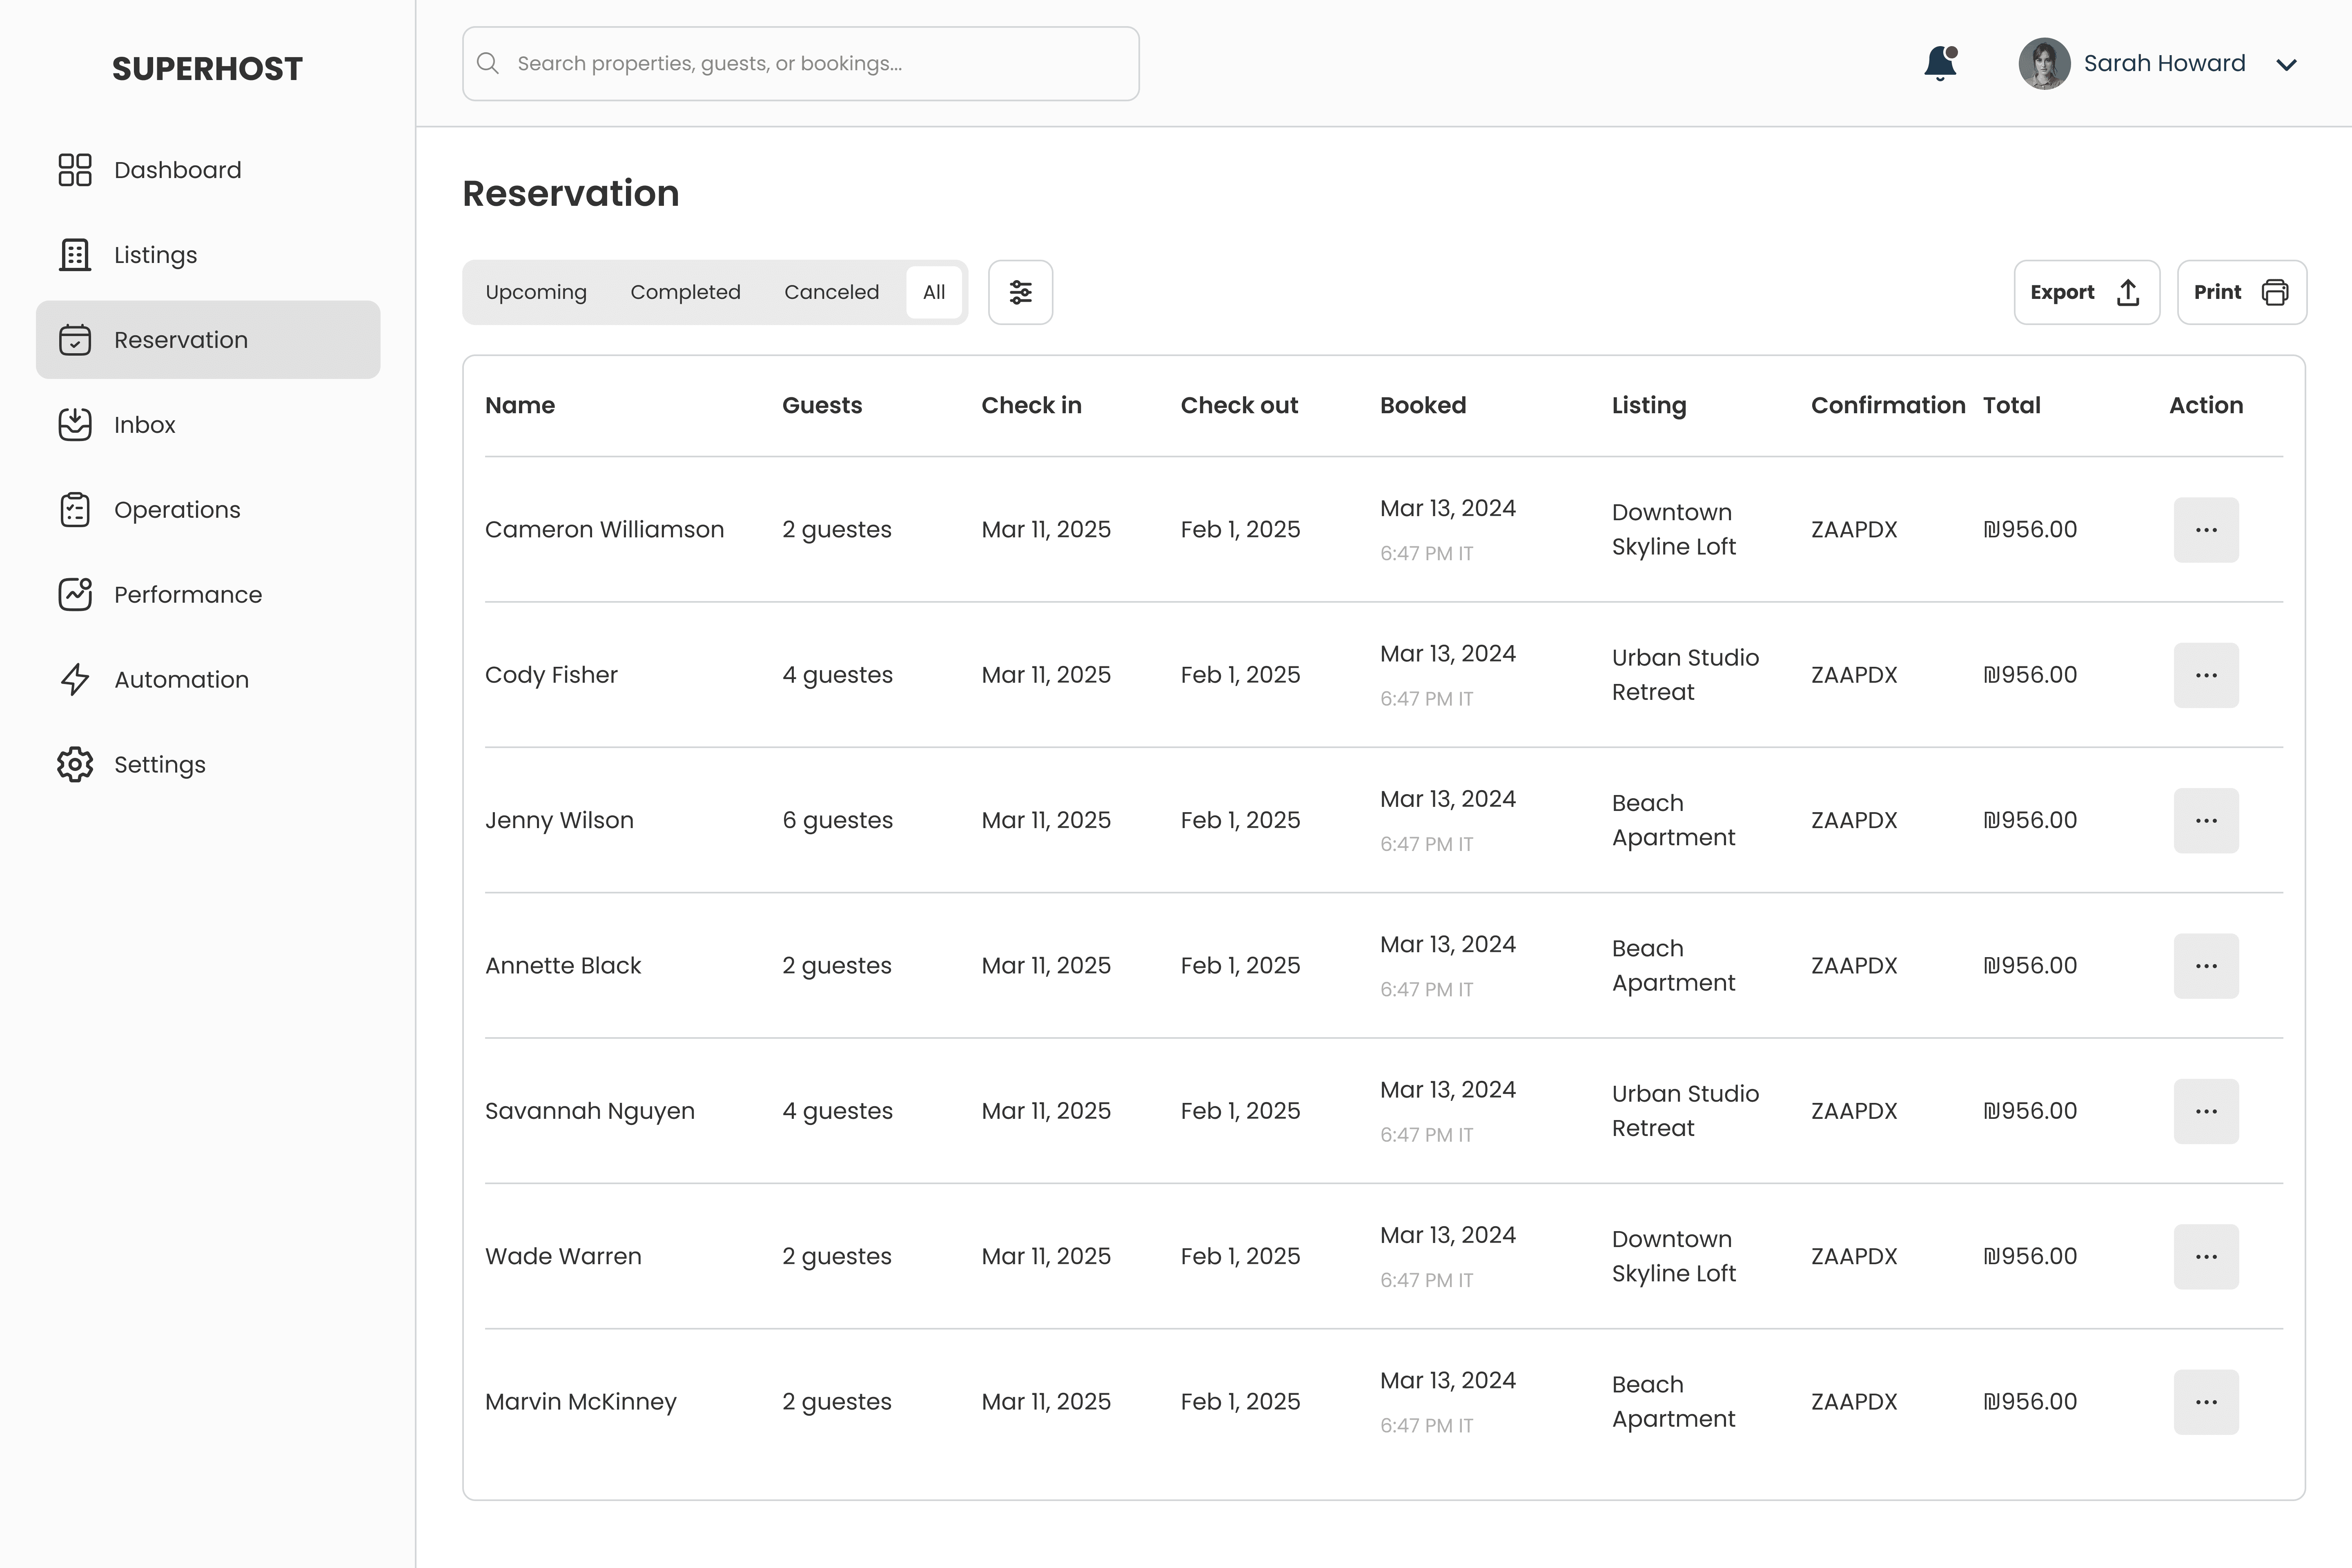Viewport: 2352px width, 1568px height.
Task: Click the filter sliders icon button
Action: (1020, 292)
